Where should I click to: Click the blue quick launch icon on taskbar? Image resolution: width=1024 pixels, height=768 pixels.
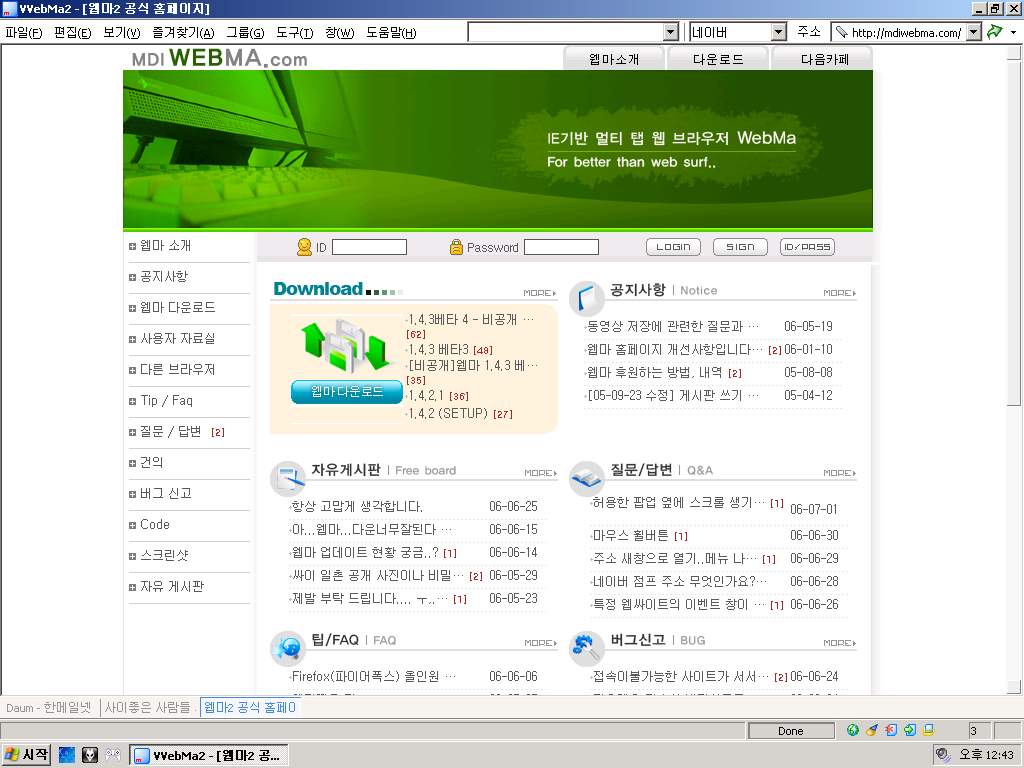click(67, 755)
